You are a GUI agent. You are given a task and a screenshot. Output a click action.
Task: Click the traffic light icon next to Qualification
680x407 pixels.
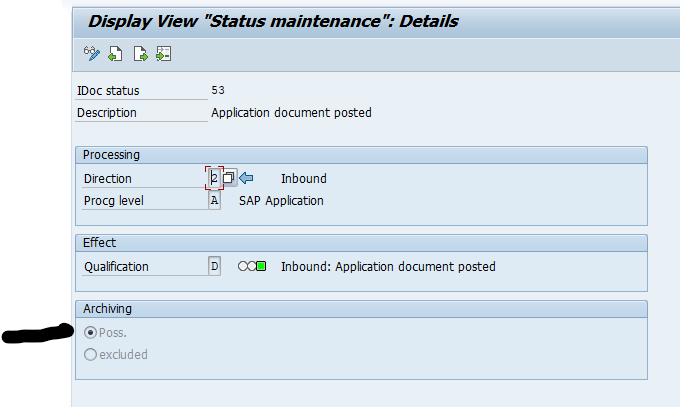252,267
